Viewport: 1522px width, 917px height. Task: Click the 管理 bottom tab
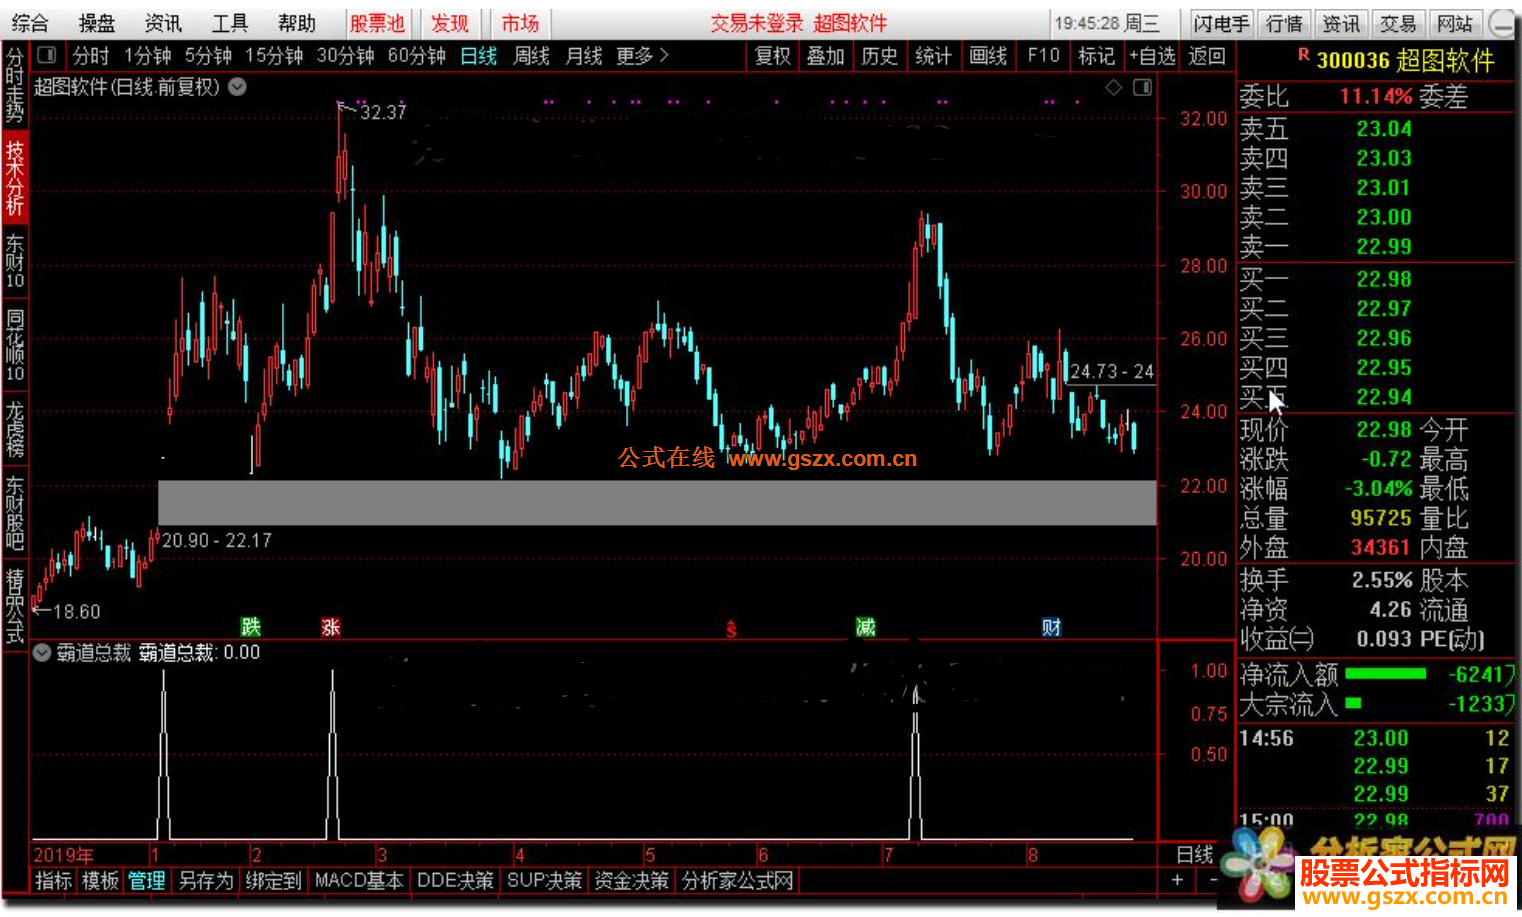147,881
